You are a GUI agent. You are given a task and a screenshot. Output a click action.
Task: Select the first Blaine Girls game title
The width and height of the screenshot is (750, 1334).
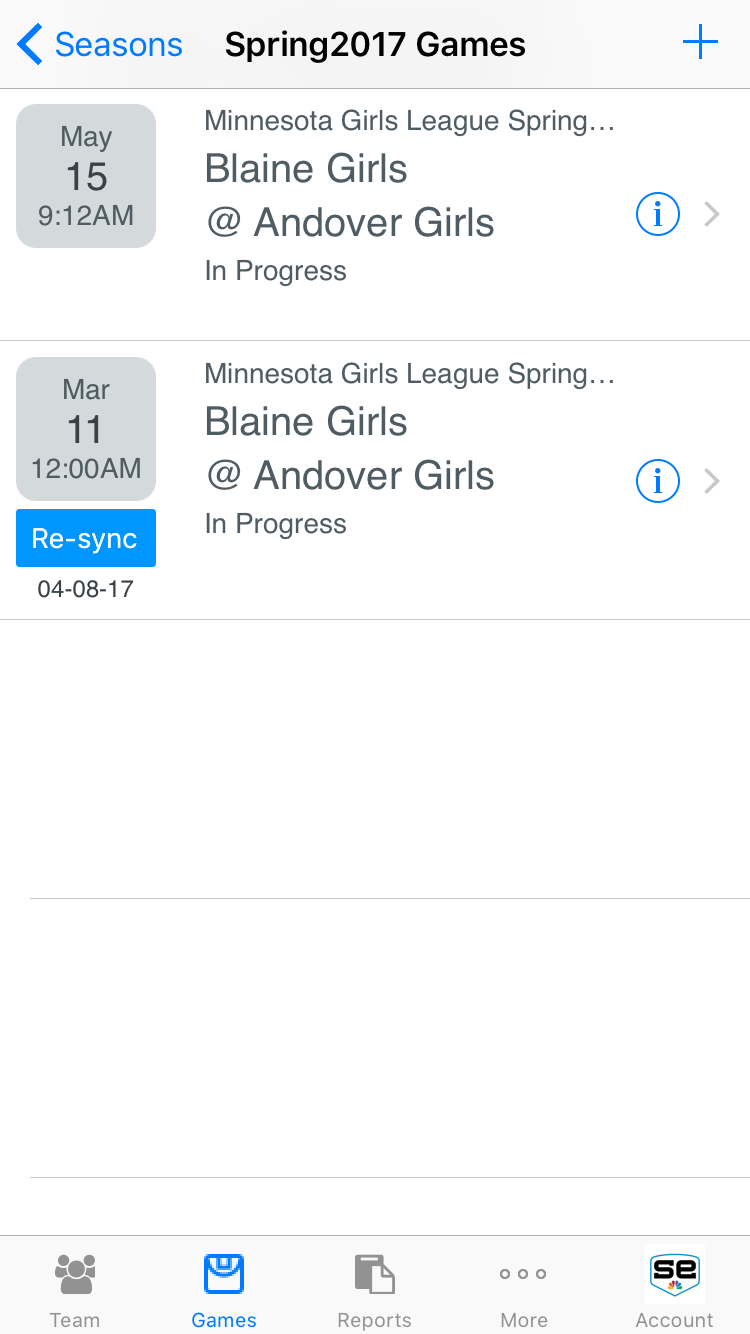[x=306, y=169]
